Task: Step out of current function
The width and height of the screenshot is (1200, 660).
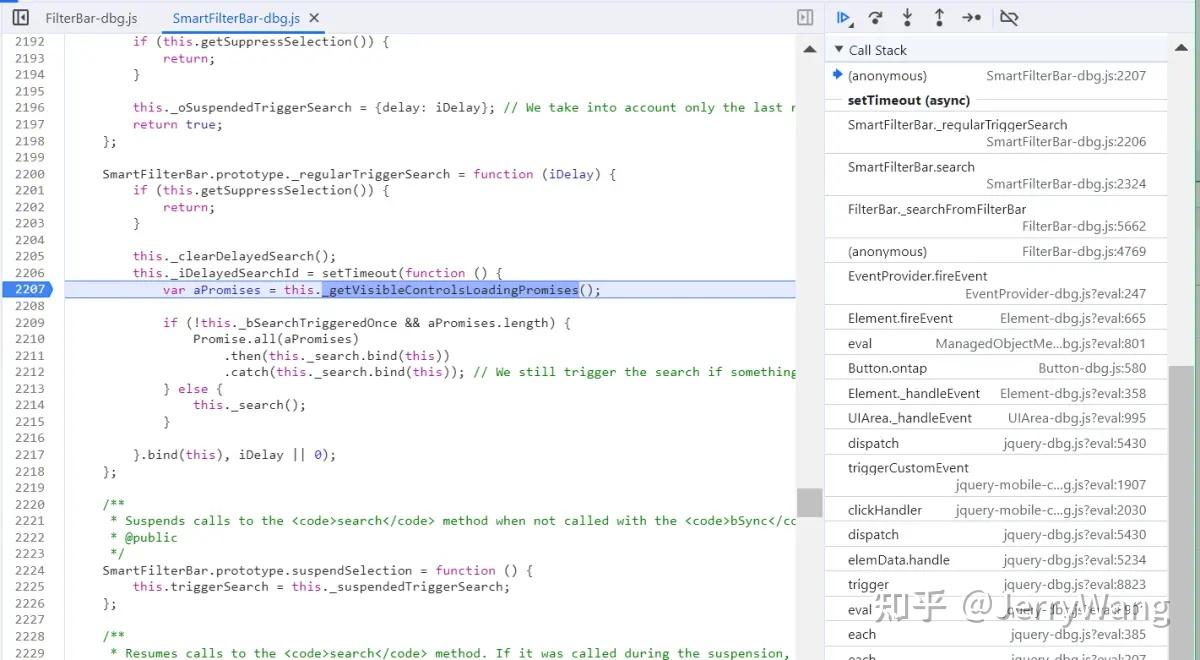Action: point(939,18)
